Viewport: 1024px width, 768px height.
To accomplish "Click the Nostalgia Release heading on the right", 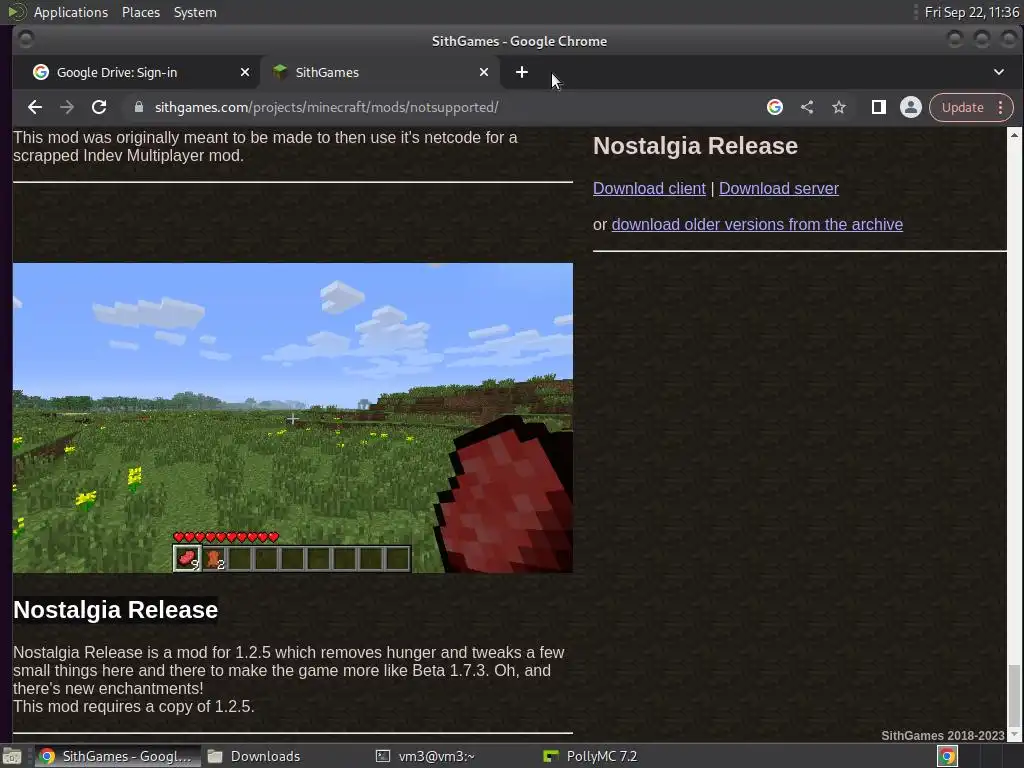I will point(695,146).
